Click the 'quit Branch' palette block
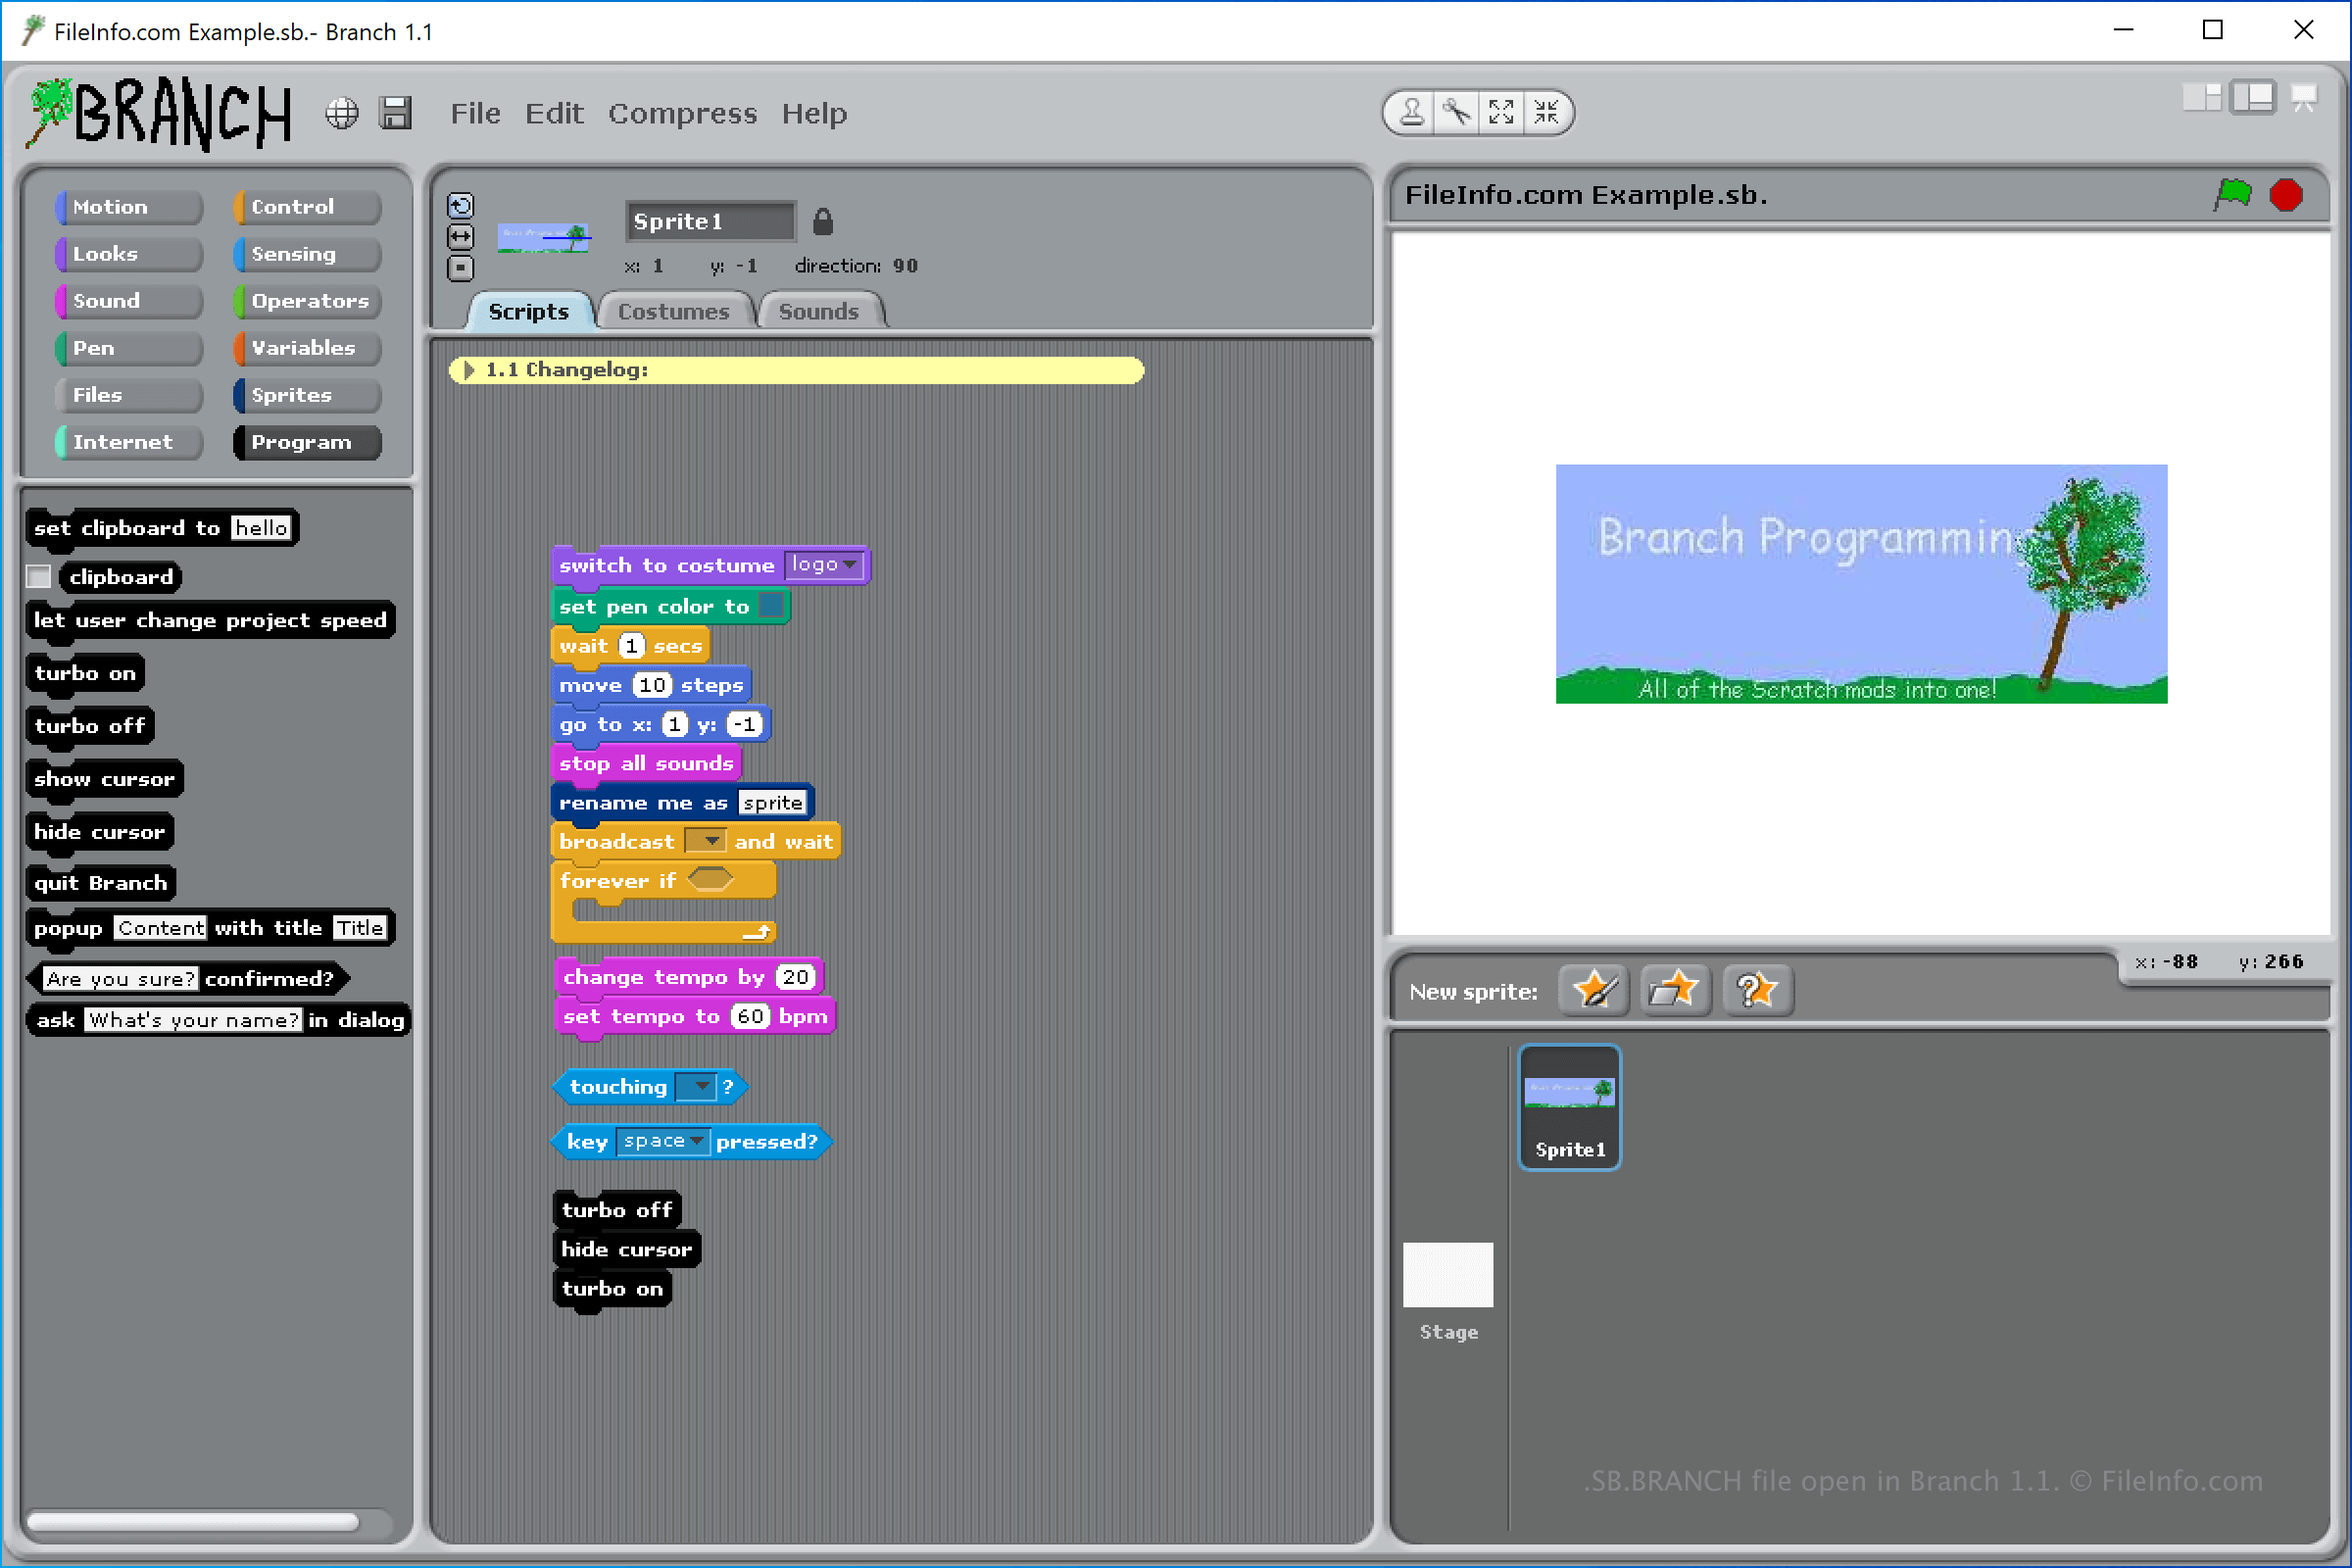2352x1568 pixels. 101,883
